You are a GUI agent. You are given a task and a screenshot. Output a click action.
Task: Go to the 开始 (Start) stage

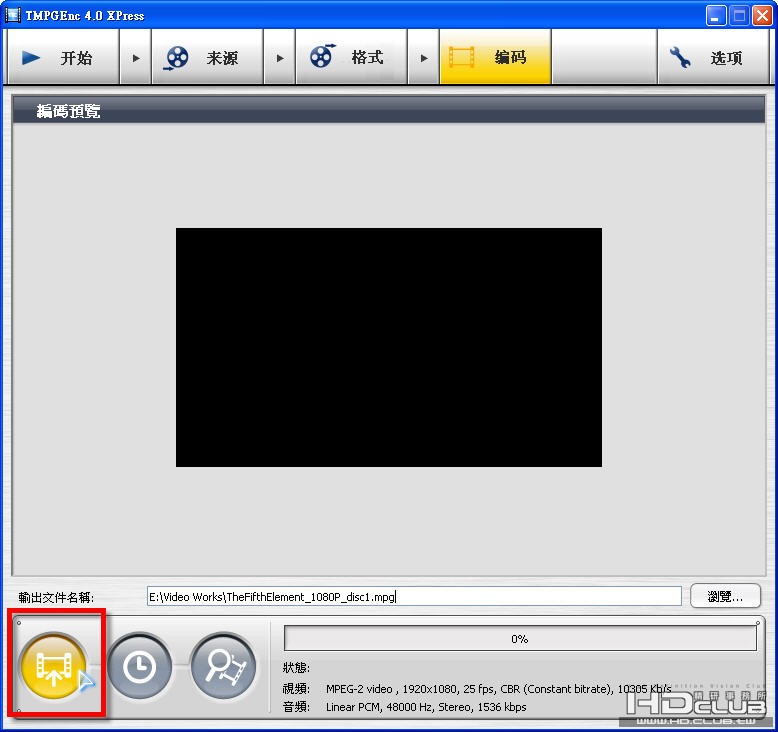point(63,58)
